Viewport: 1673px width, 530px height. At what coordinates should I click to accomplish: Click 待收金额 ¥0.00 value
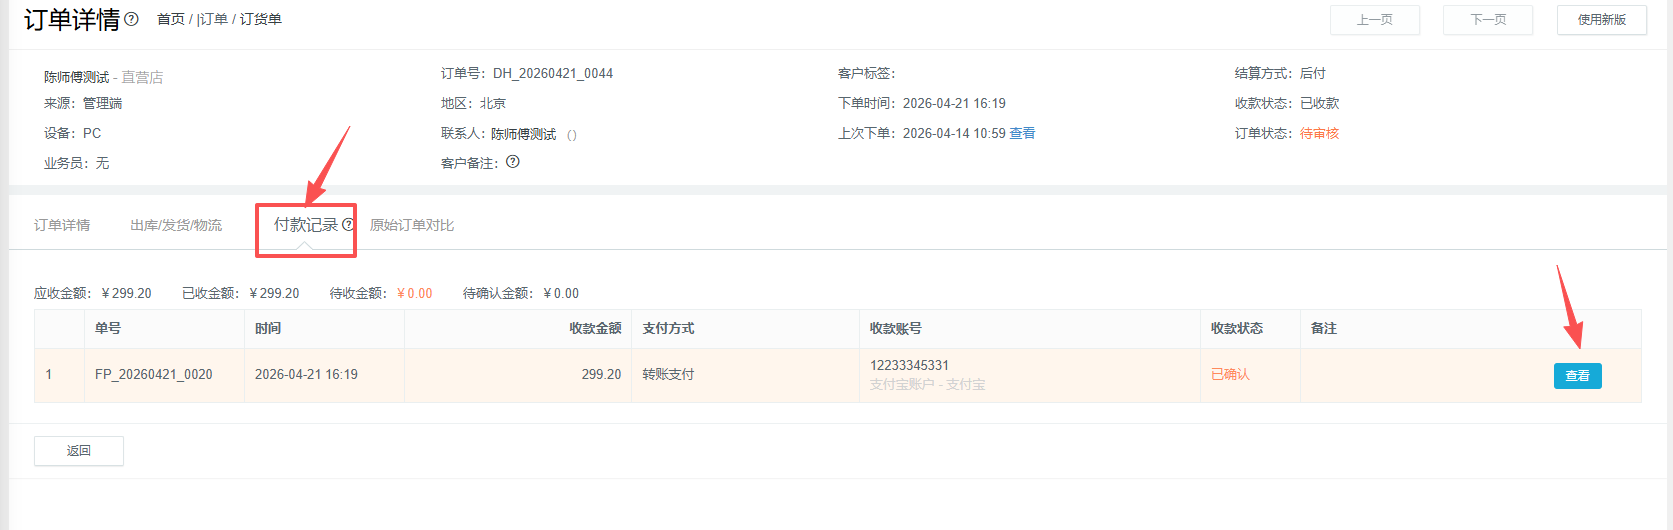415,293
